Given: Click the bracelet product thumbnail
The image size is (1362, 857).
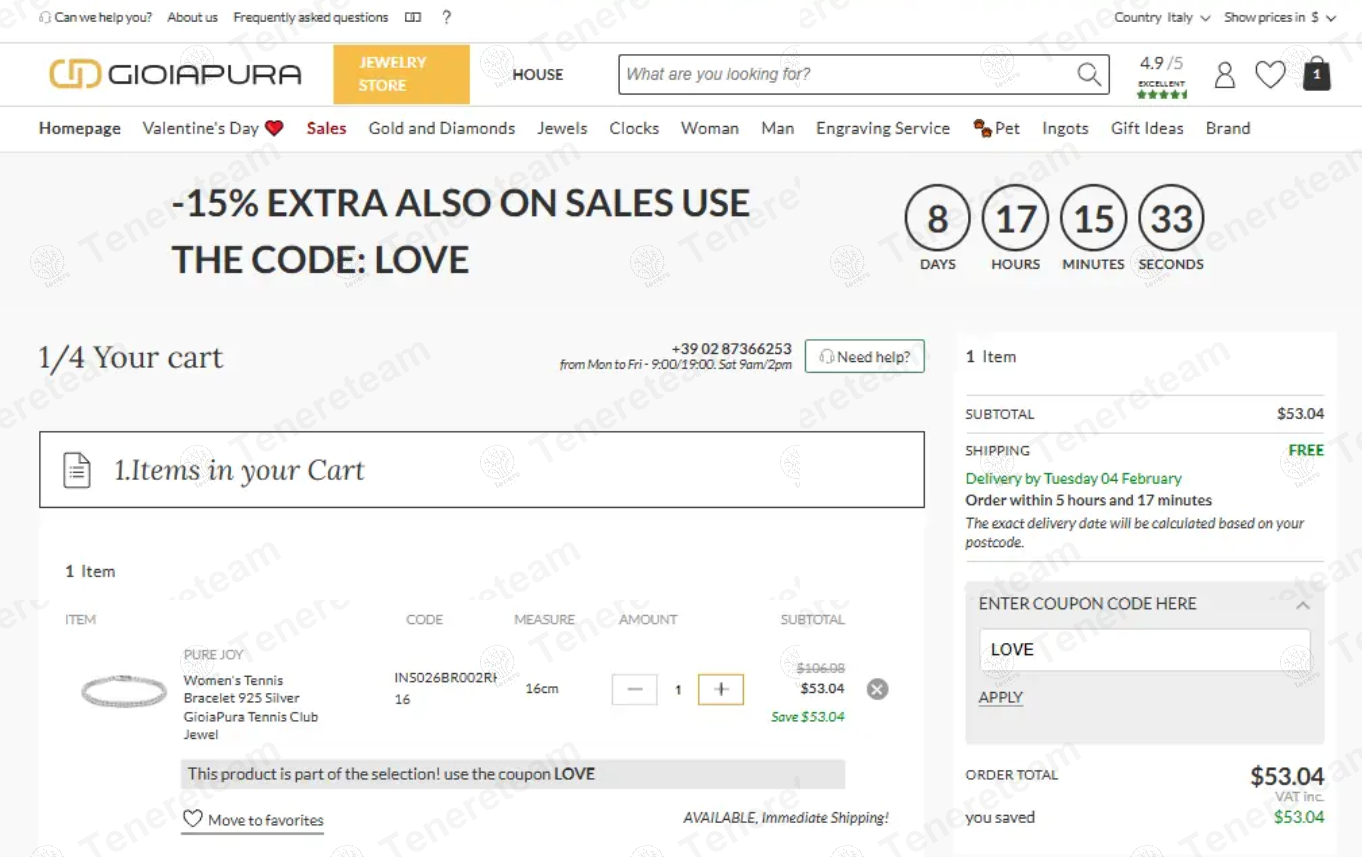Looking at the screenshot, I should [x=123, y=691].
